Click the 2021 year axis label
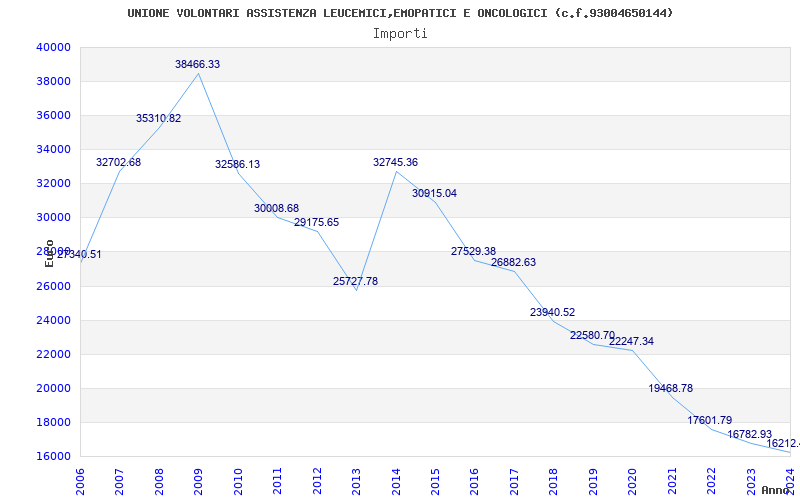800x500 pixels. click(672, 481)
